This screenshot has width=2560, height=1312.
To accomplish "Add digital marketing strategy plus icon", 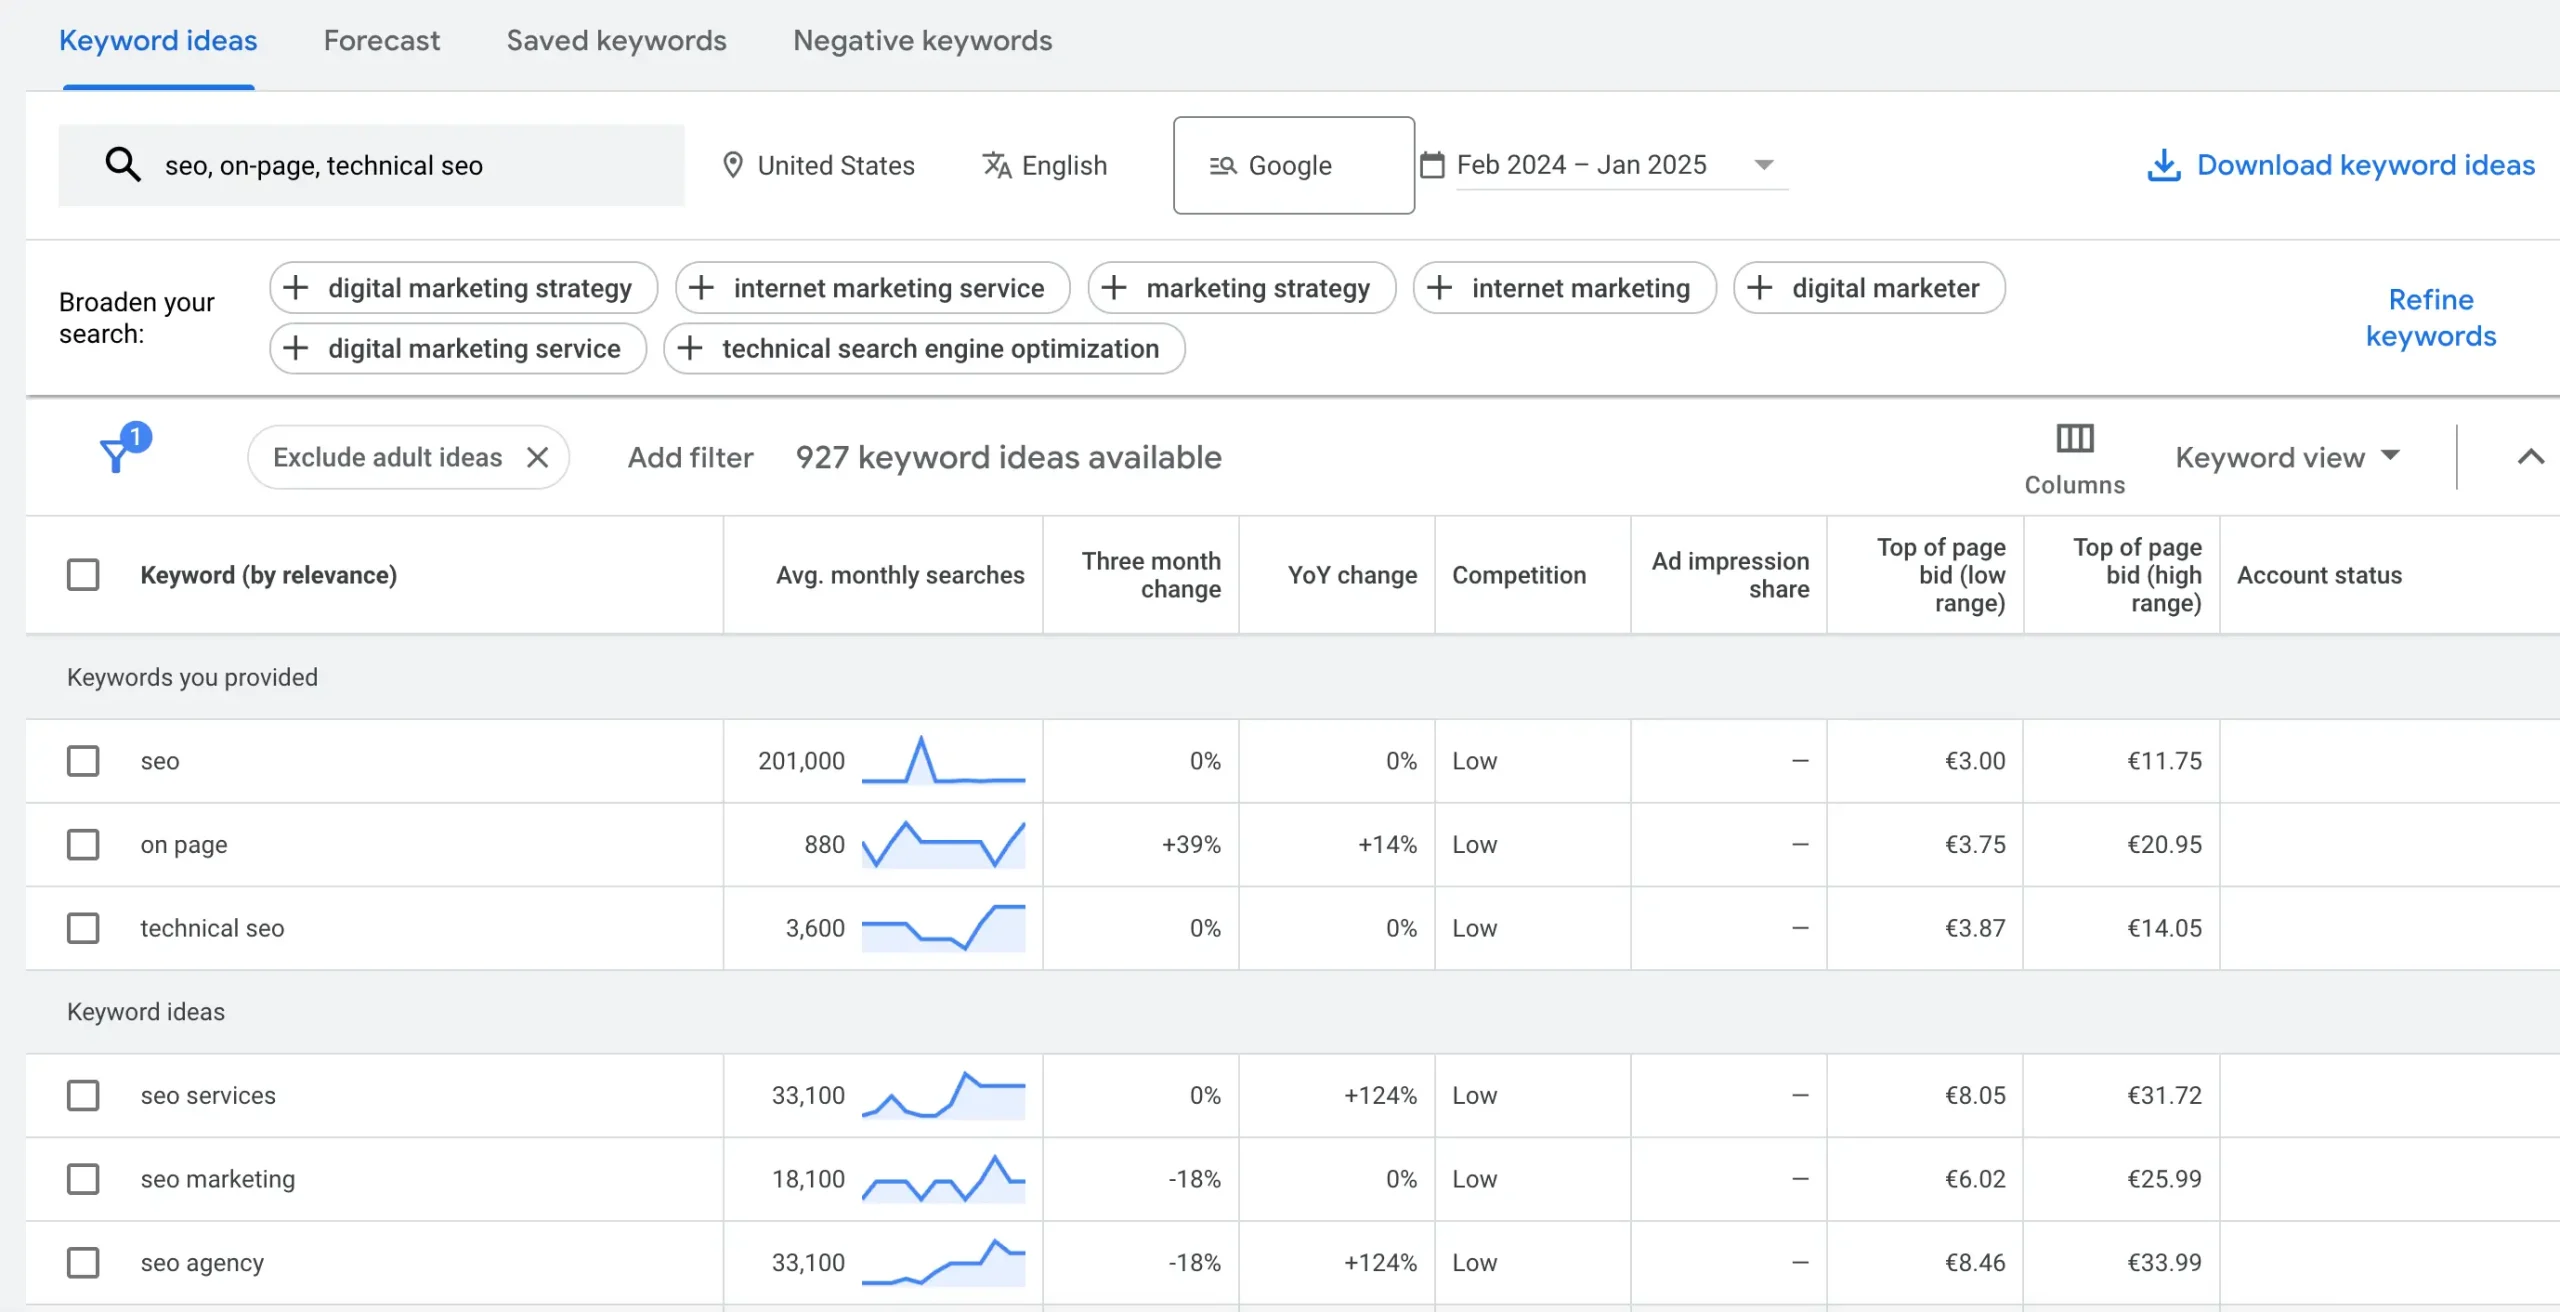I will pyautogui.click(x=296, y=288).
